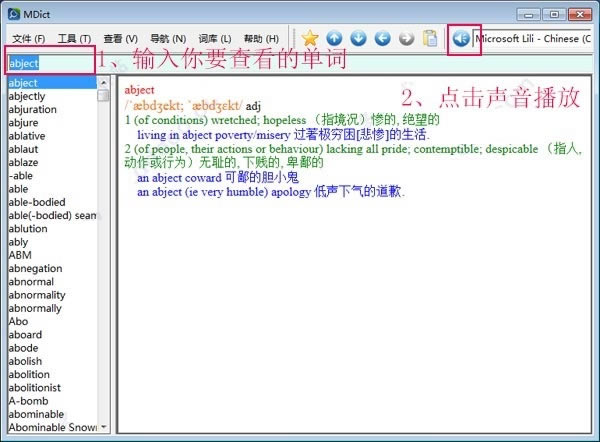Viewport: 600px width, 442px height.
Task: Click word list scrollbar up arrow
Action: pos(103,82)
